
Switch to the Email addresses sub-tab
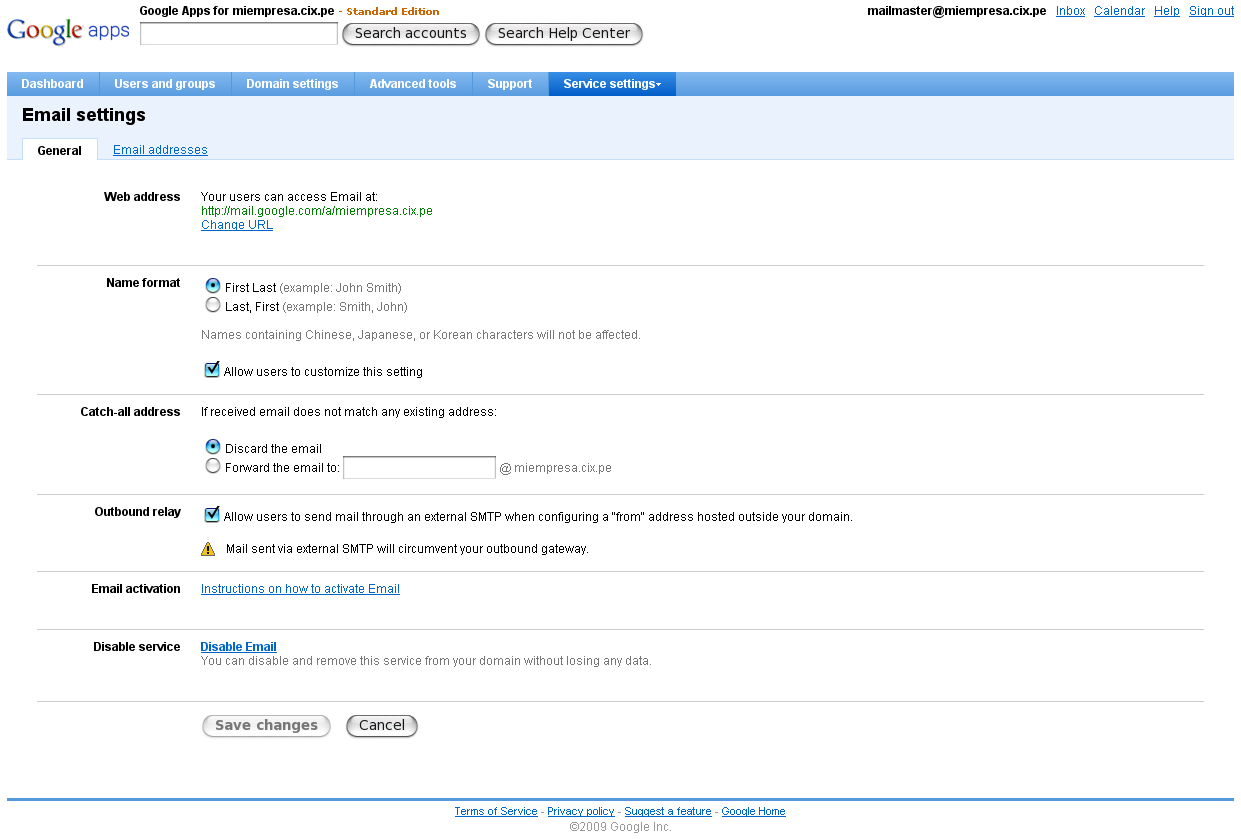click(x=160, y=150)
